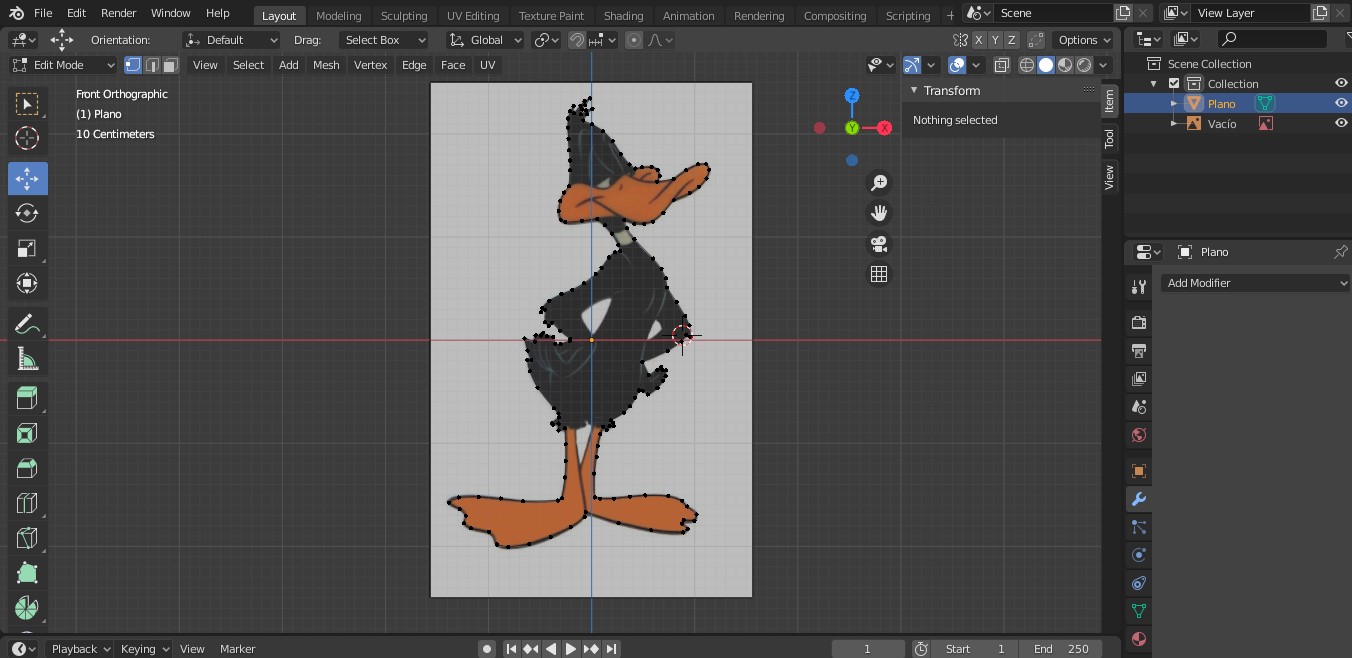Open the Edit Mode dropdown
The width and height of the screenshot is (1352, 658).
click(x=63, y=65)
